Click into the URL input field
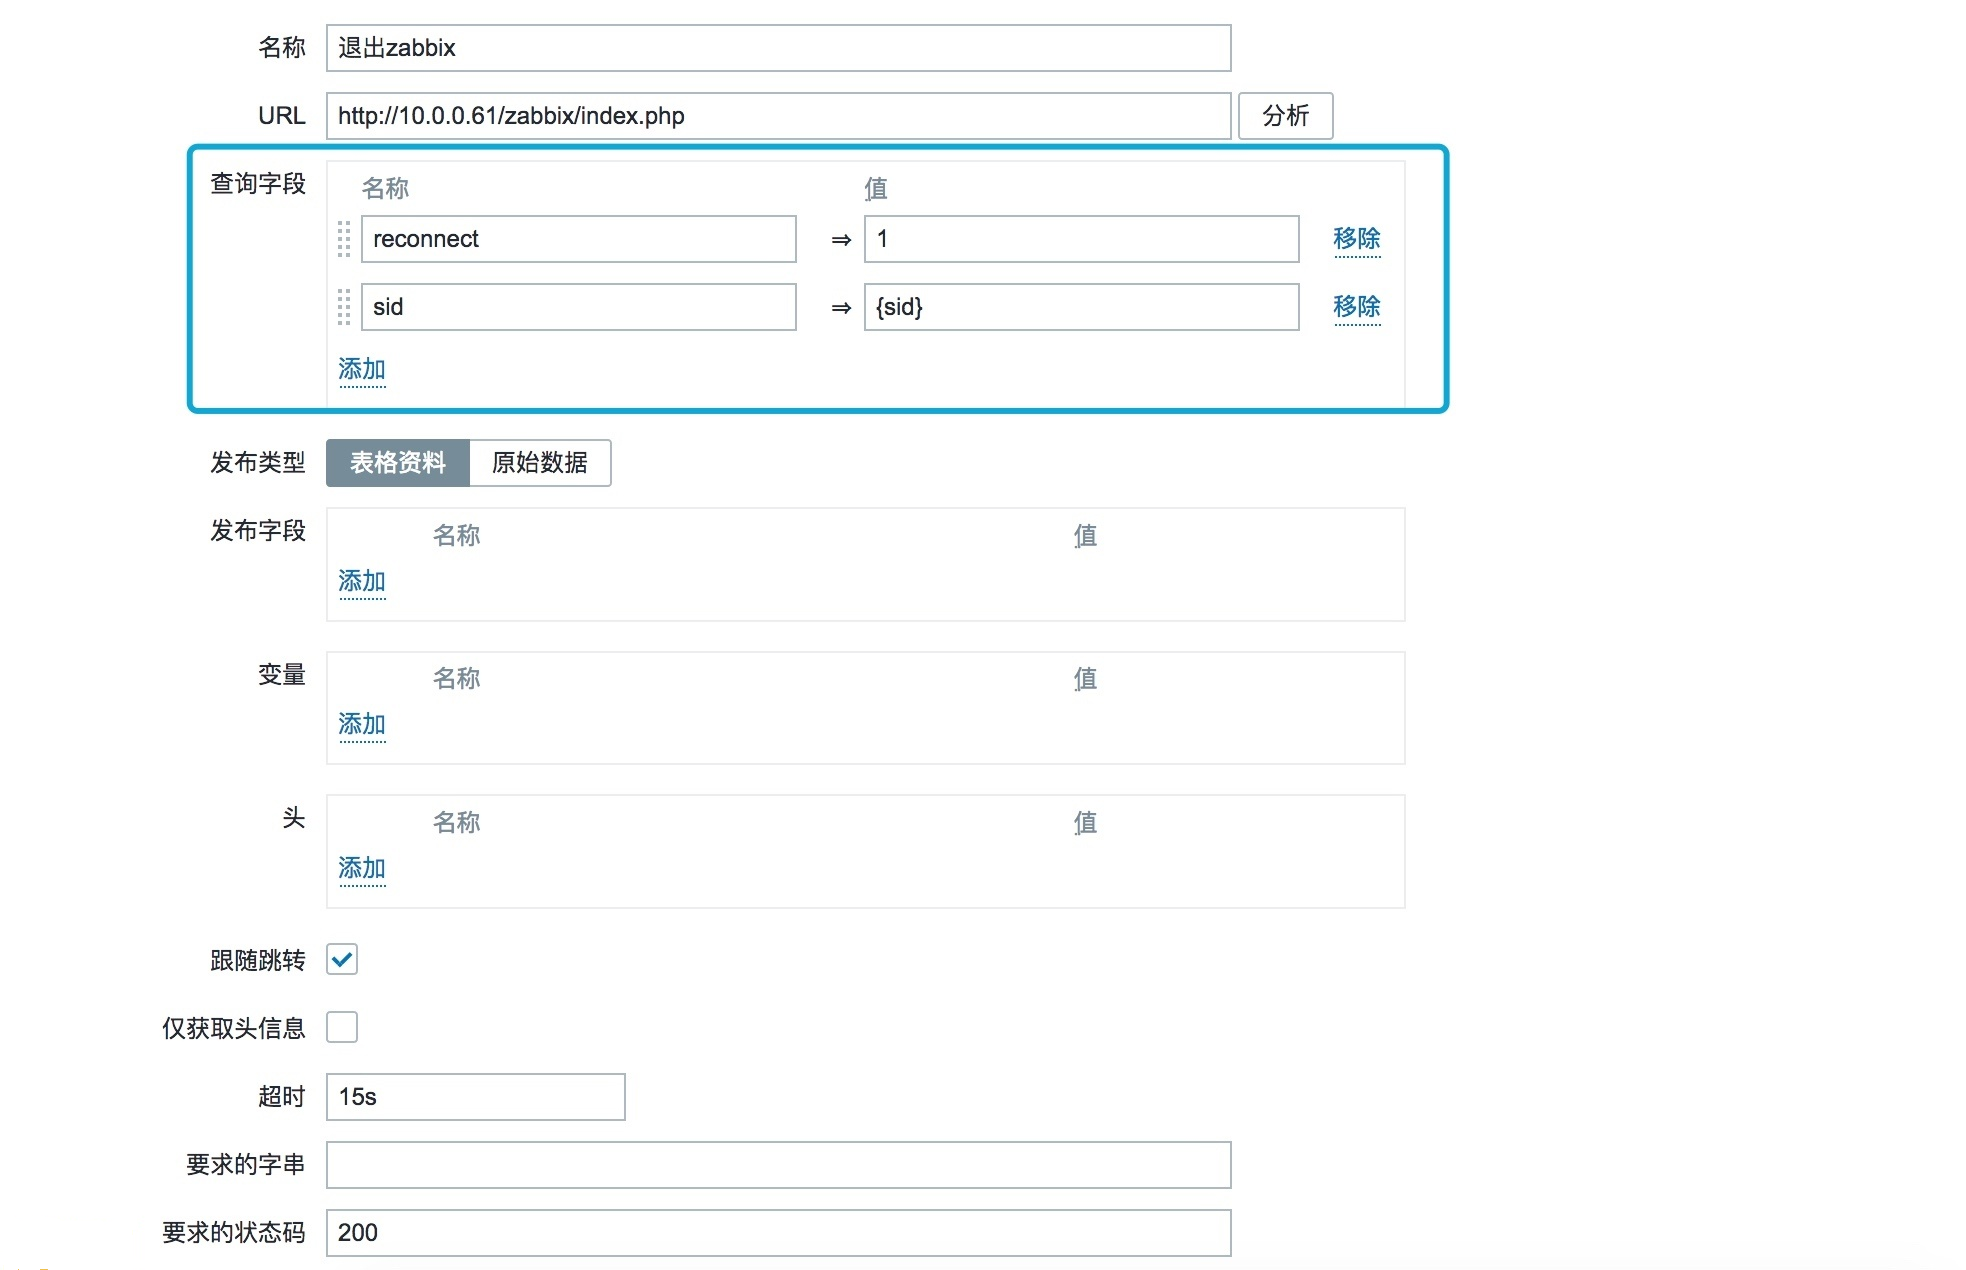The width and height of the screenshot is (1966, 1270). (779, 116)
